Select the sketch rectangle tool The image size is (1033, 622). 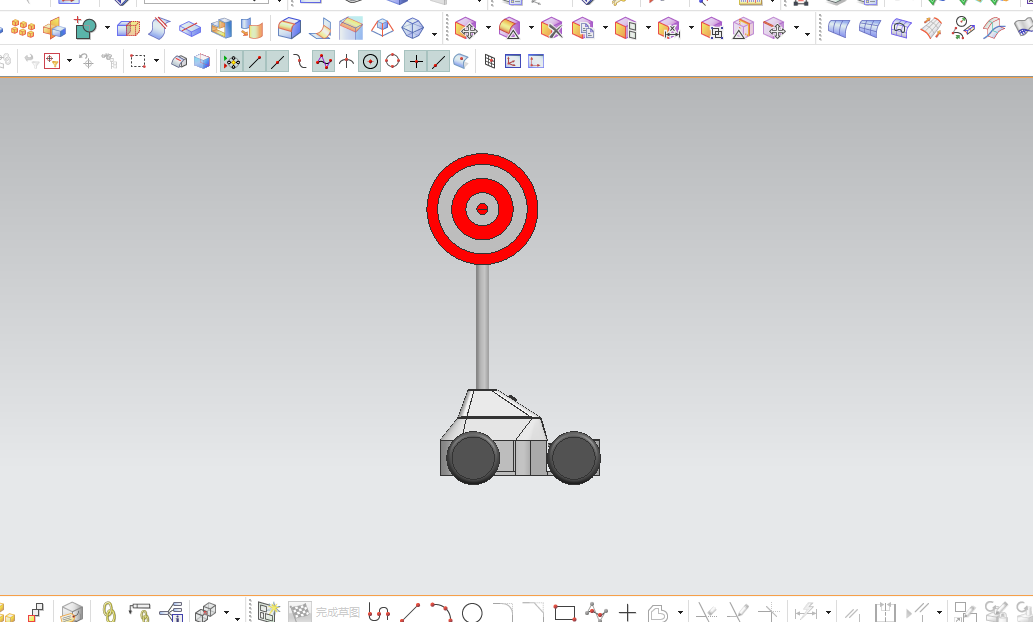pos(565,613)
